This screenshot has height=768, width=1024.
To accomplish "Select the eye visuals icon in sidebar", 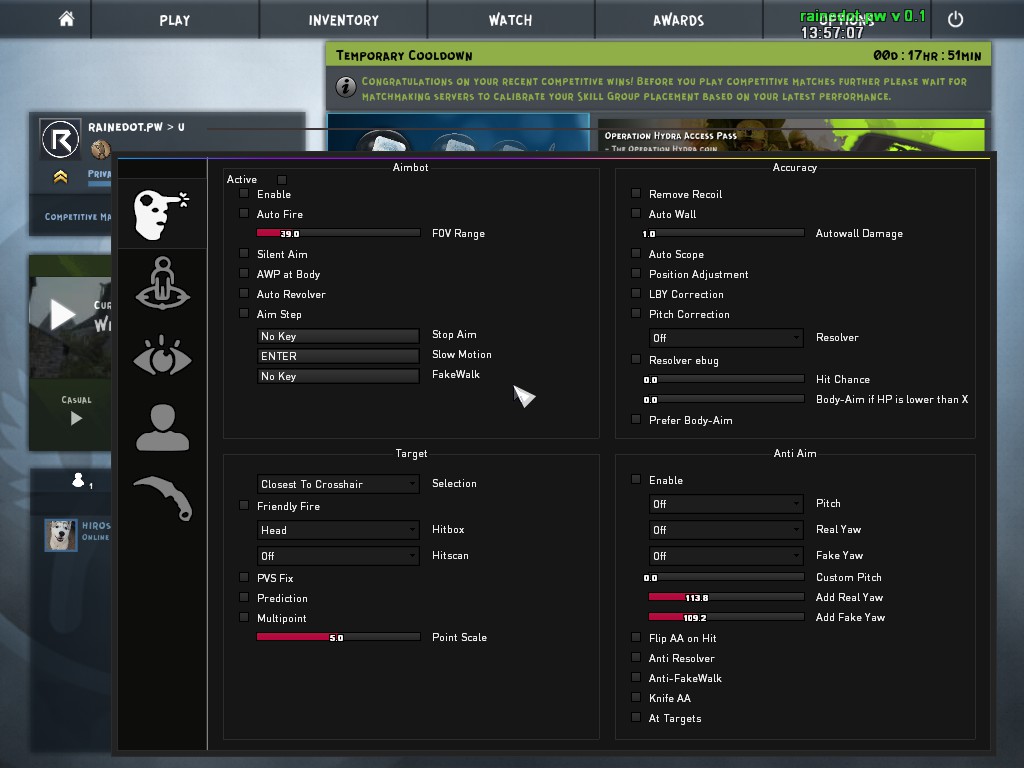I will pyautogui.click(x=161, y=357).
